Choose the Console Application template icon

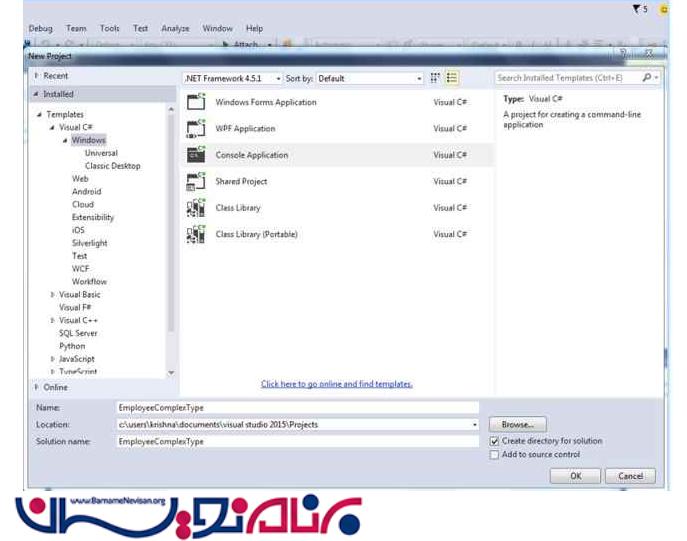[x=196, y=155]
